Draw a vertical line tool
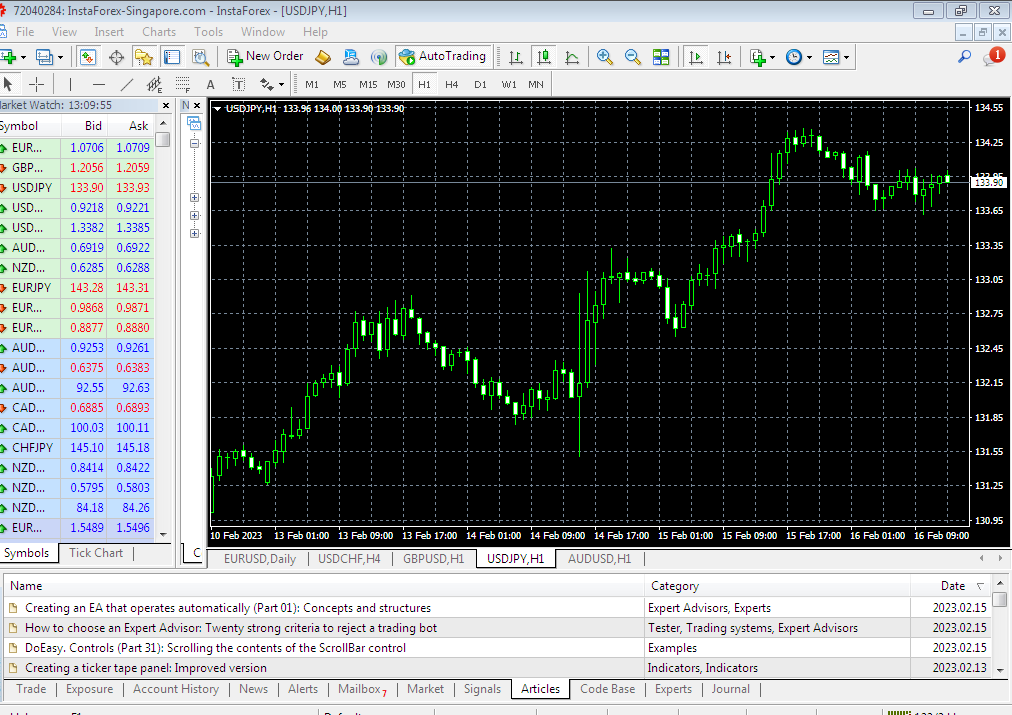The image size is (1012, 715). pos(70,85)
